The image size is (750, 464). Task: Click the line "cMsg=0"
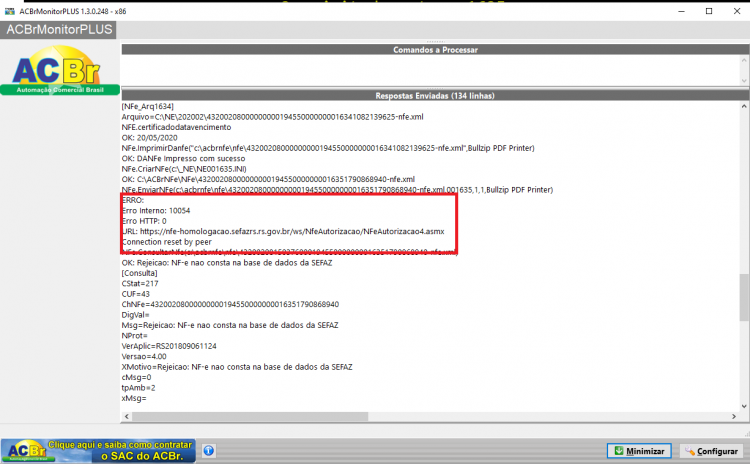136,377
